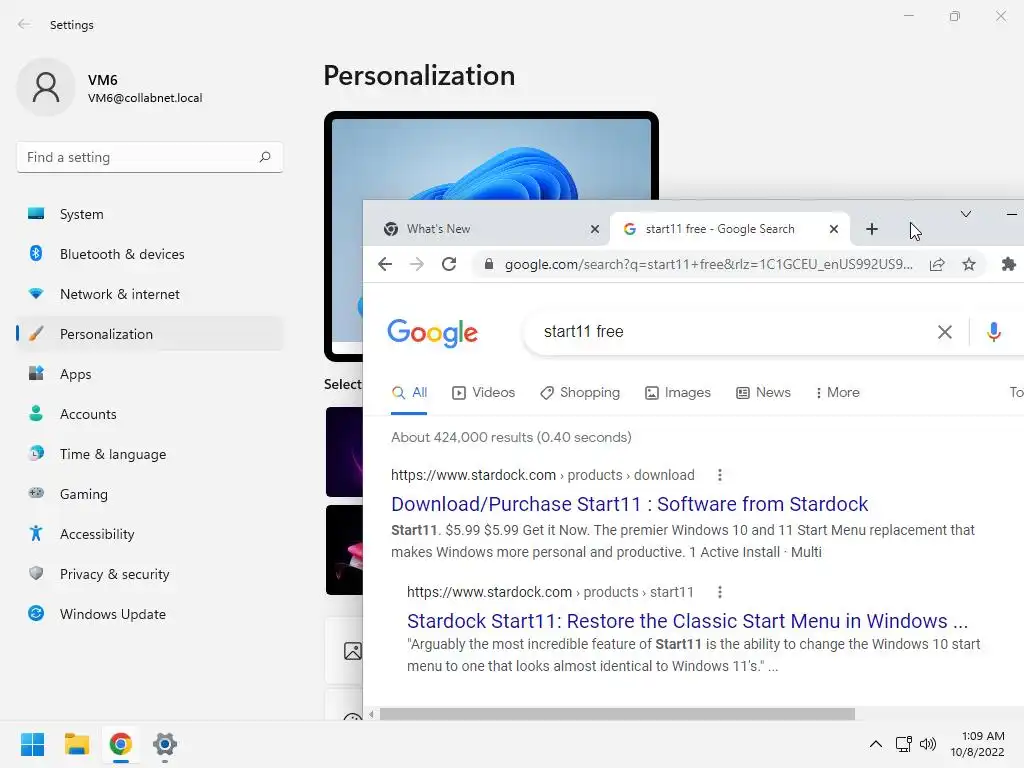Select the All results tab
The width and height of the screenshot is (1024, 768).
point(409,392)
